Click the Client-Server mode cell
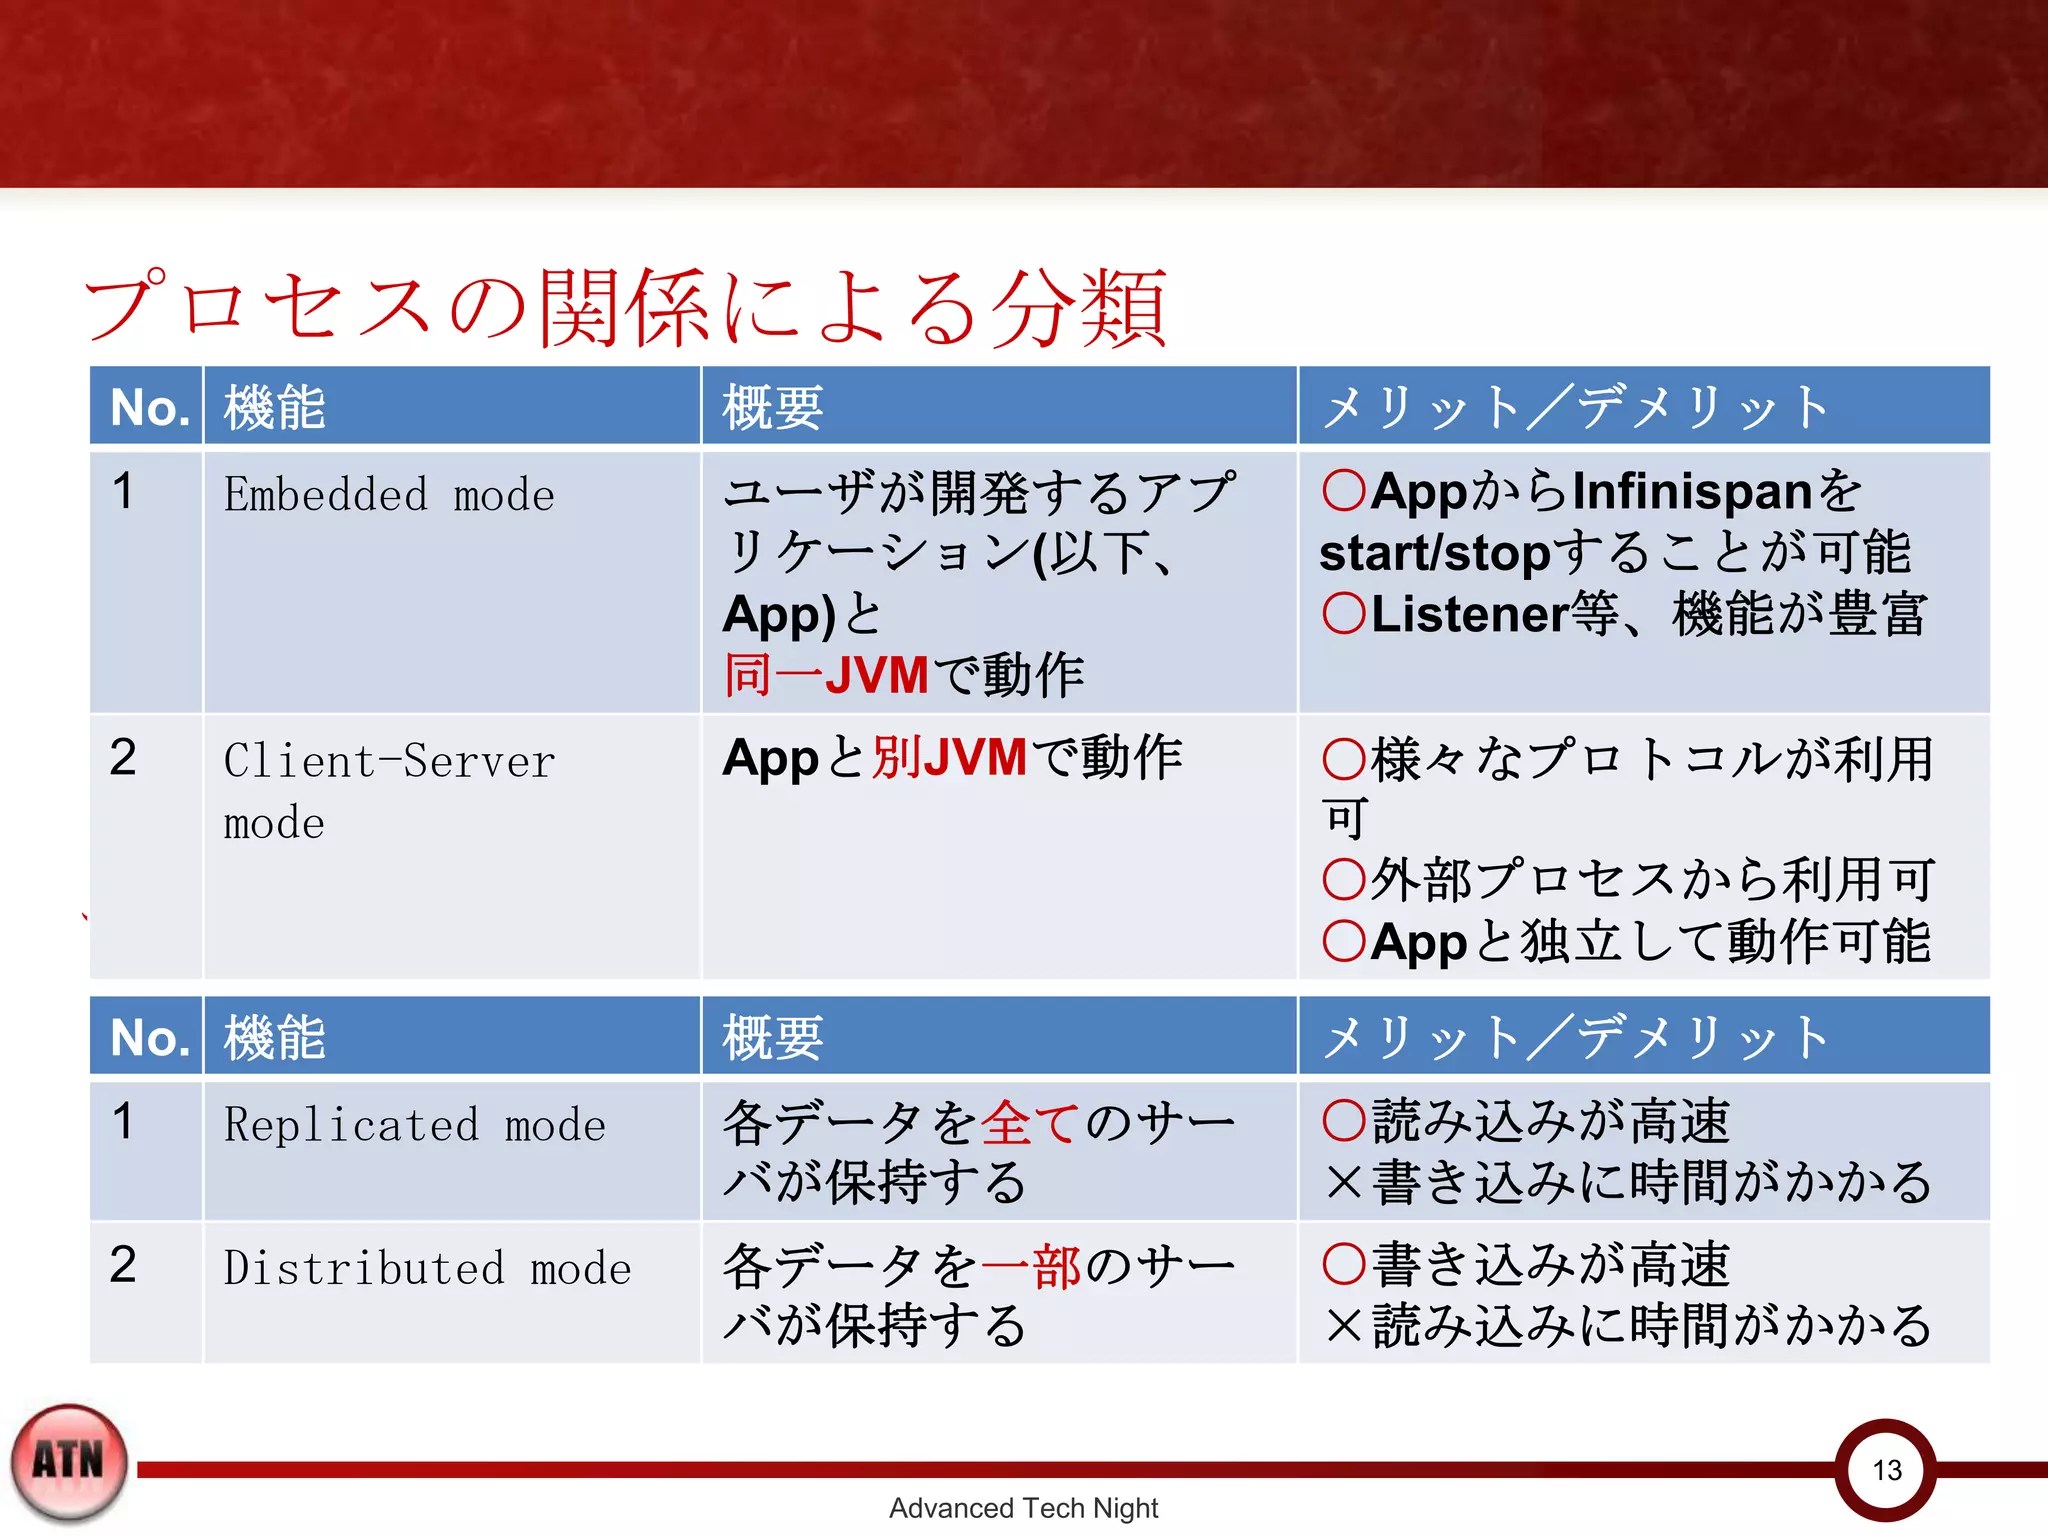 (x=452, y=846)
